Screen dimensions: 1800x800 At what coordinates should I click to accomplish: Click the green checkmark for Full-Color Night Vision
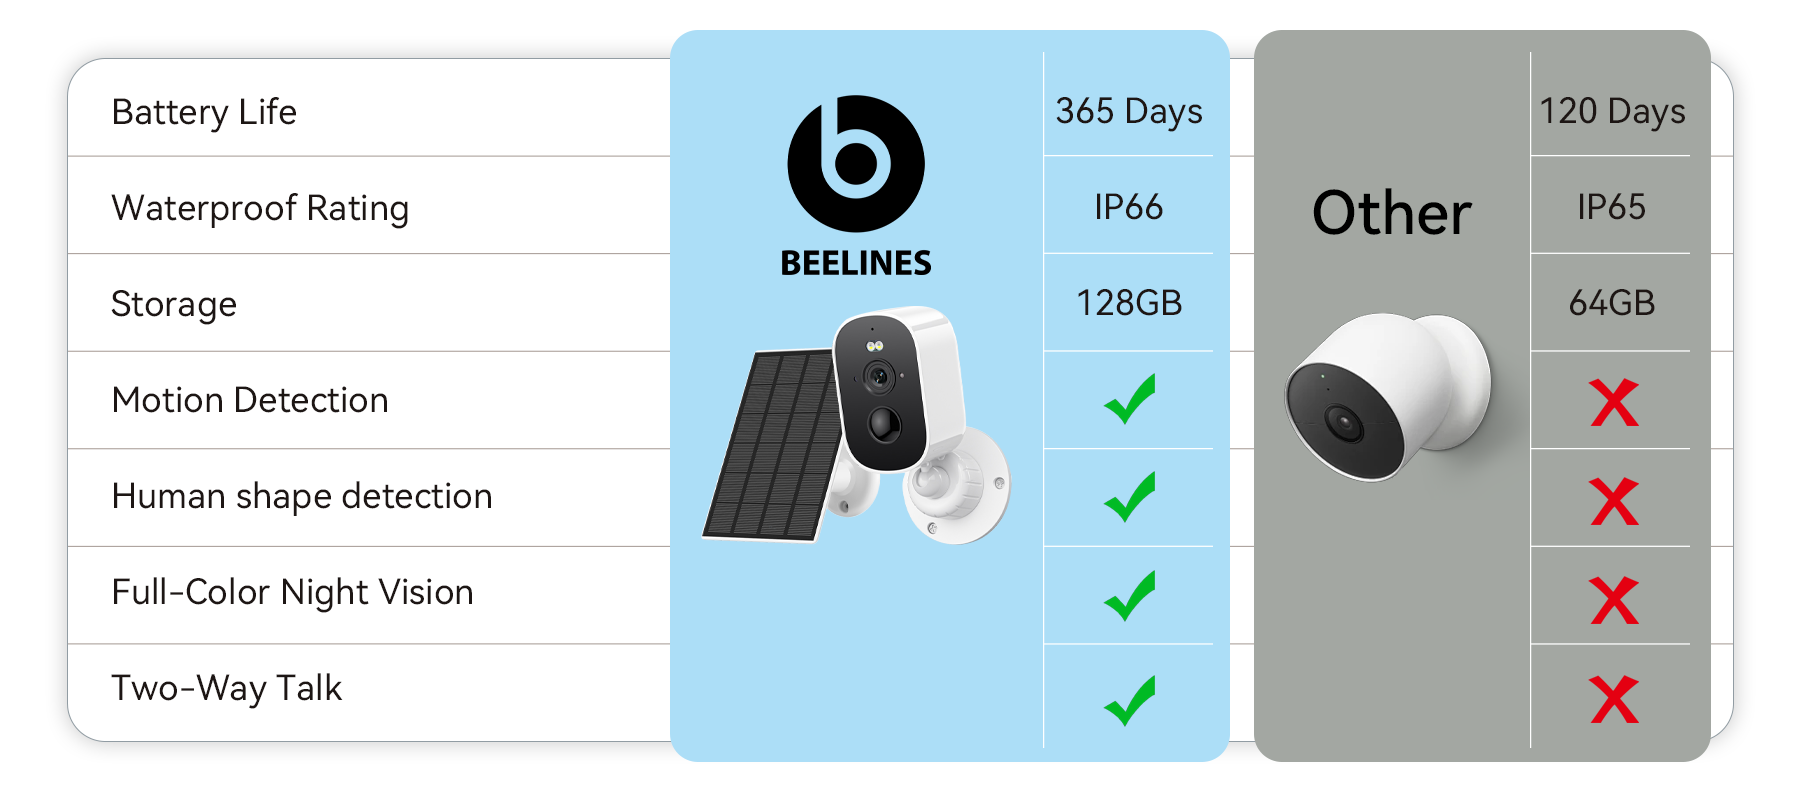pos(1130,595)
